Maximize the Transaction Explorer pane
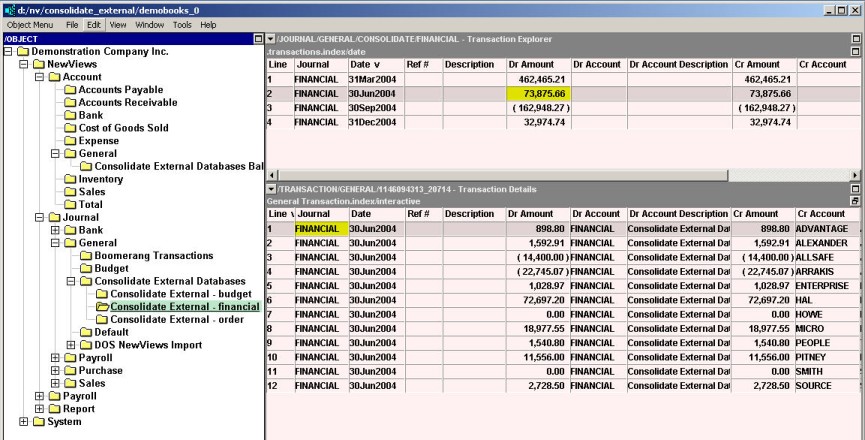 [x=855, y=38]
